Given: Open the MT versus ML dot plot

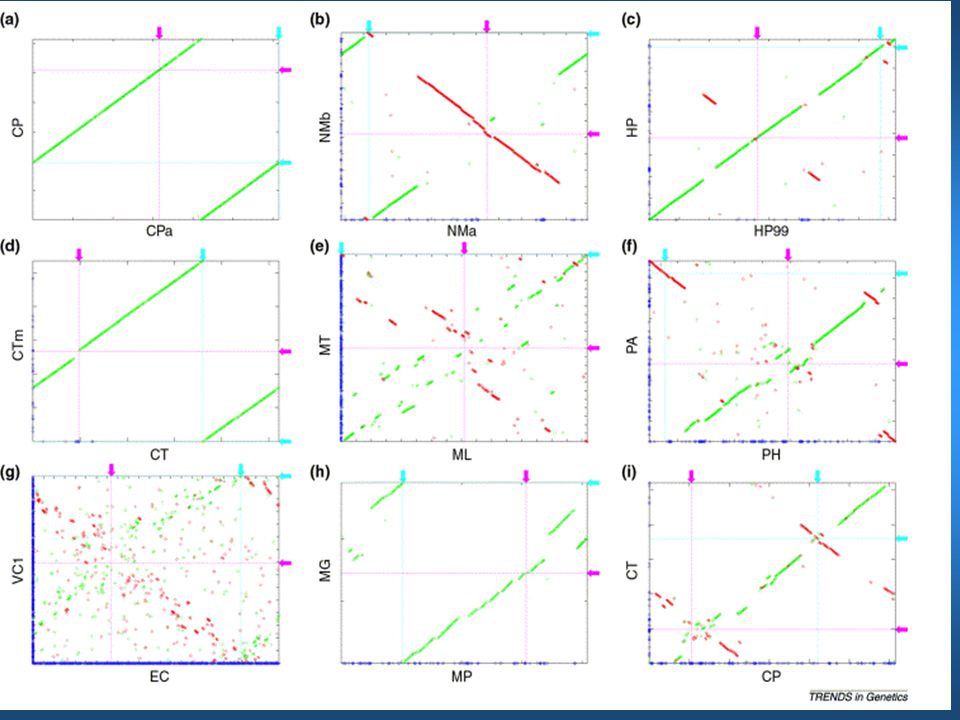Looking at the screenshot, I should pos(464,348).
